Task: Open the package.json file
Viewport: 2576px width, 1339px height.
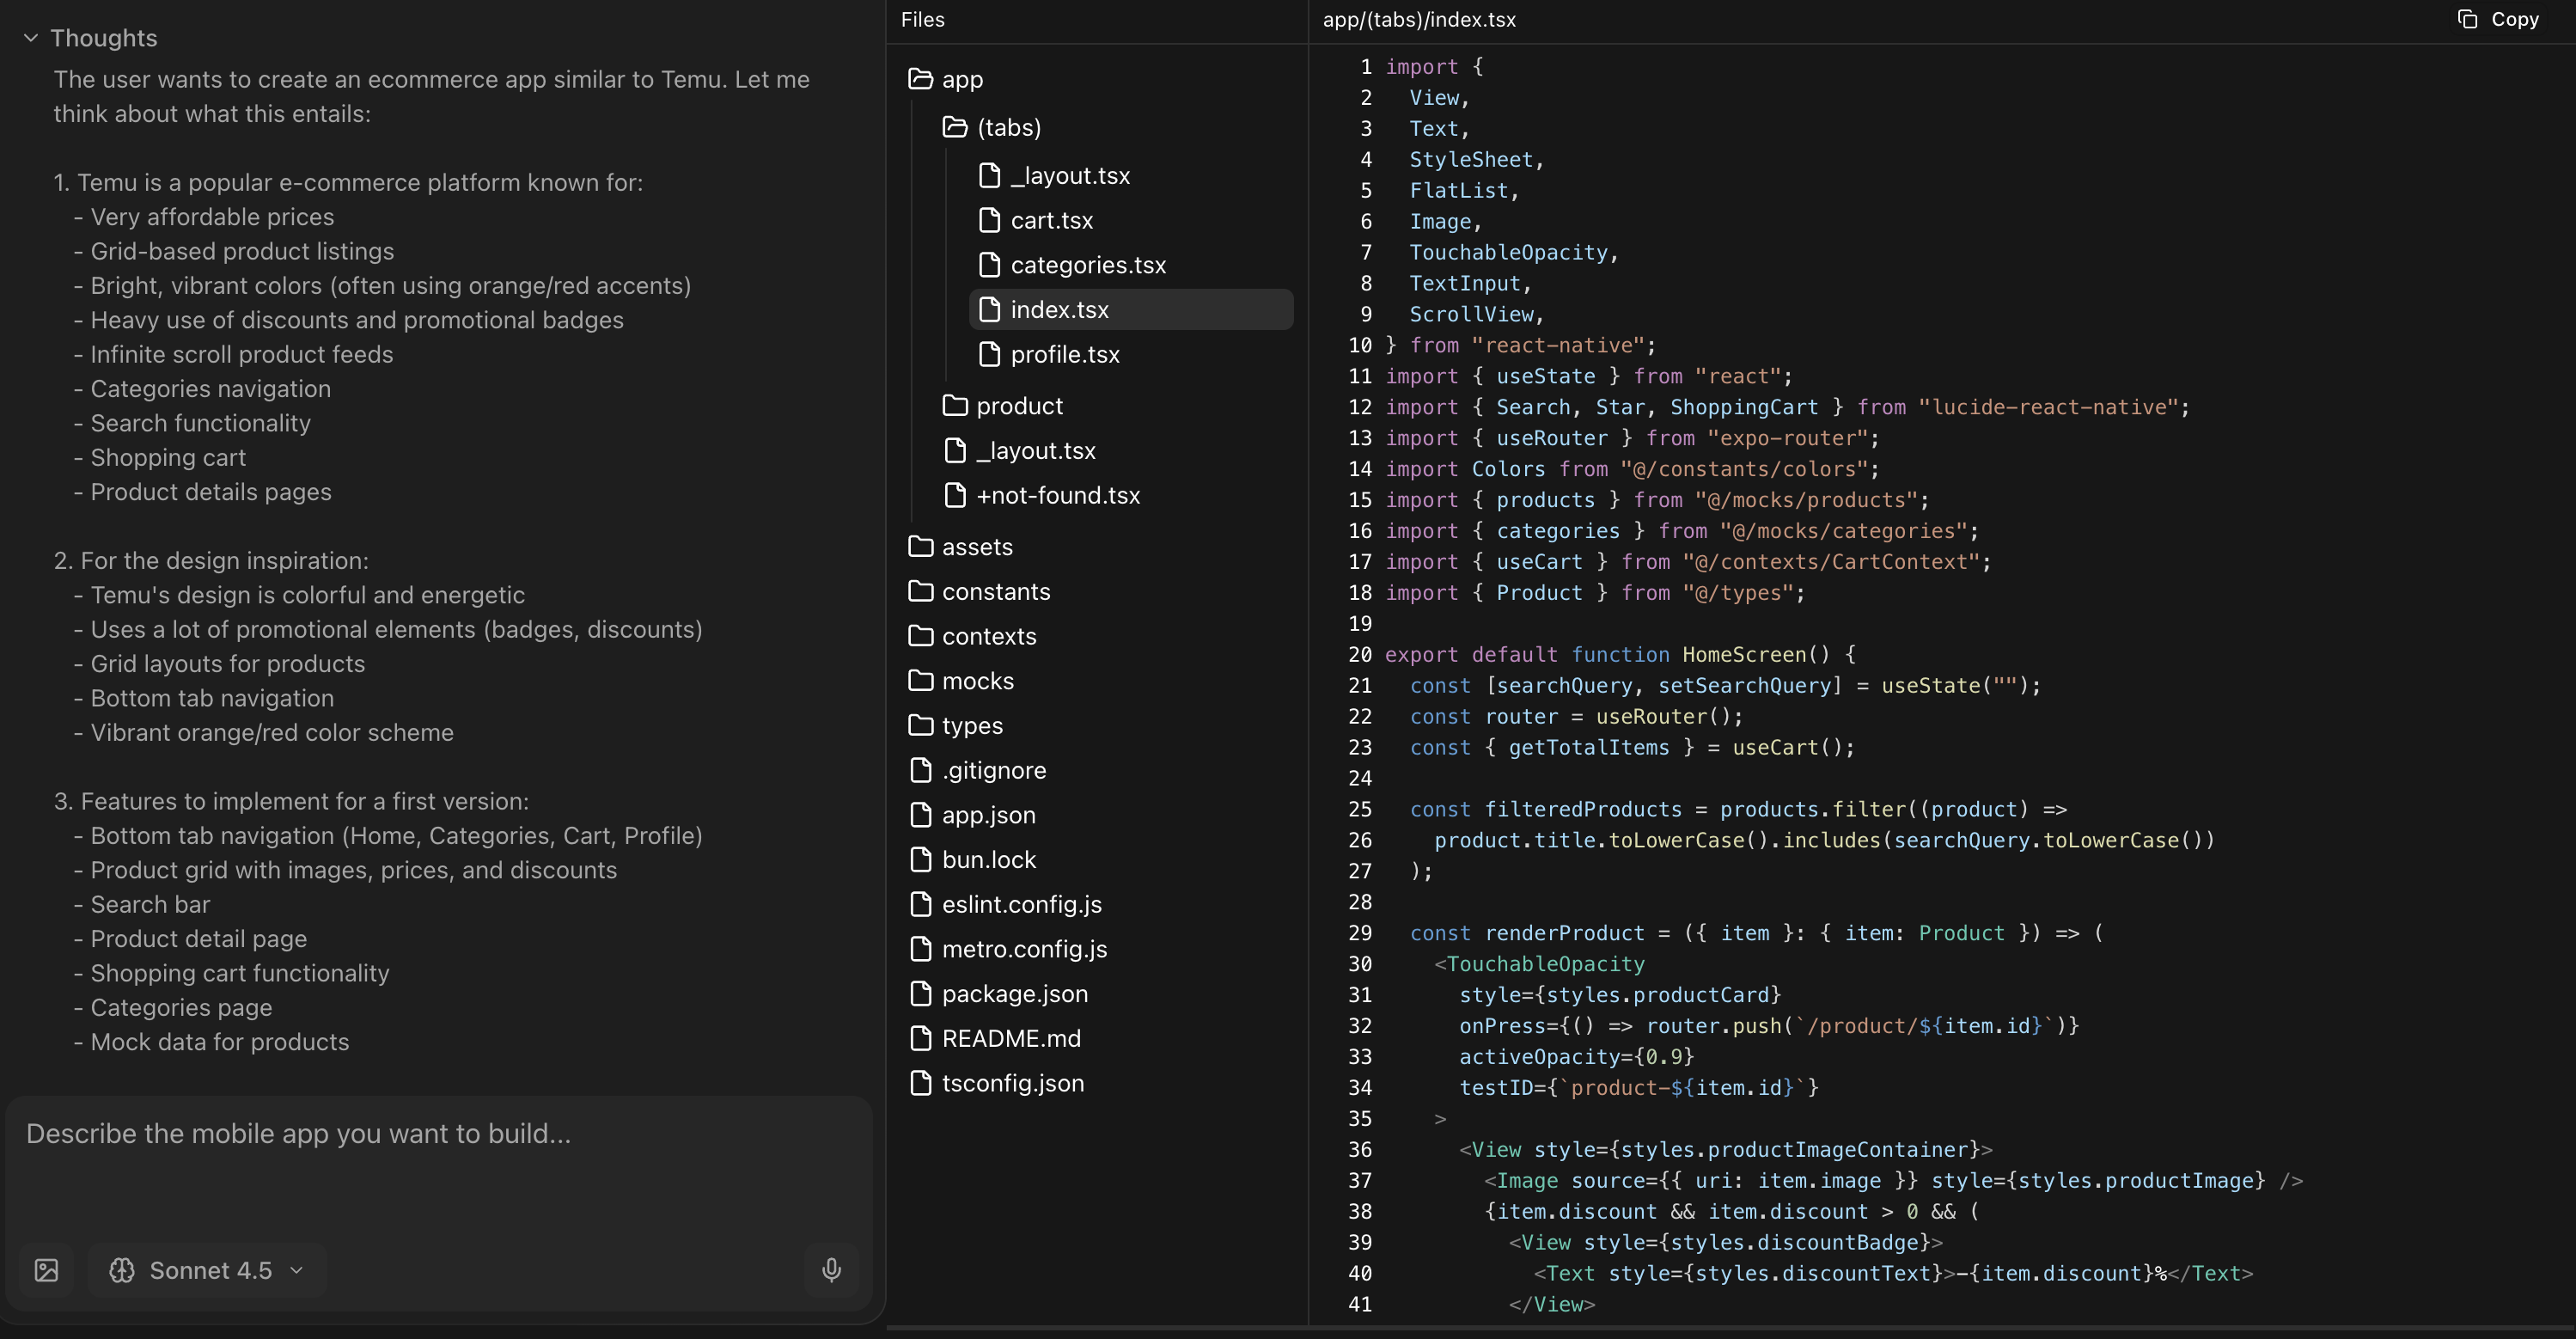Action: (1014, 993)
